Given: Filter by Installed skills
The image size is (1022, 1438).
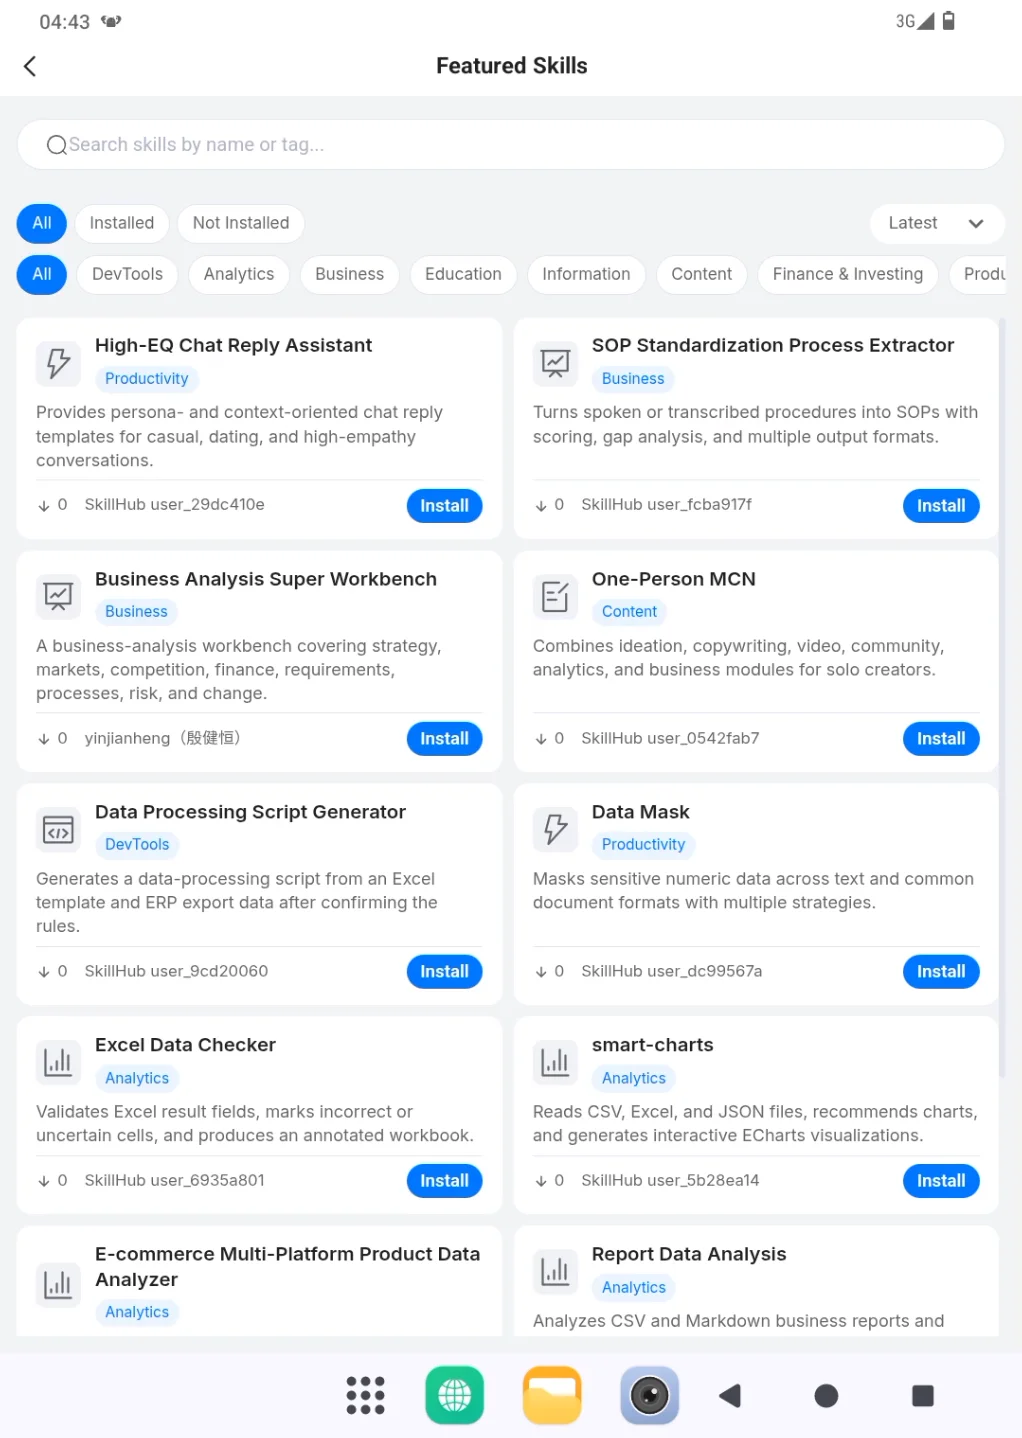Looking at the screenshot, I should (122, 223).
